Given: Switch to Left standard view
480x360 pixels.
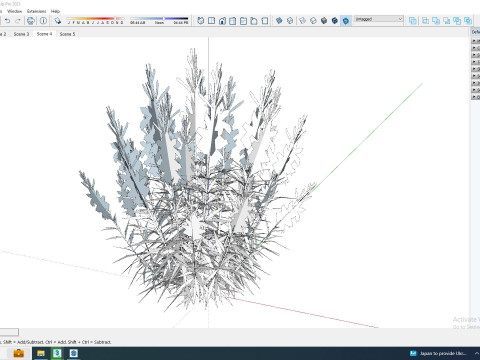Looking at the screenshot, I should click(x=254, y=21).
